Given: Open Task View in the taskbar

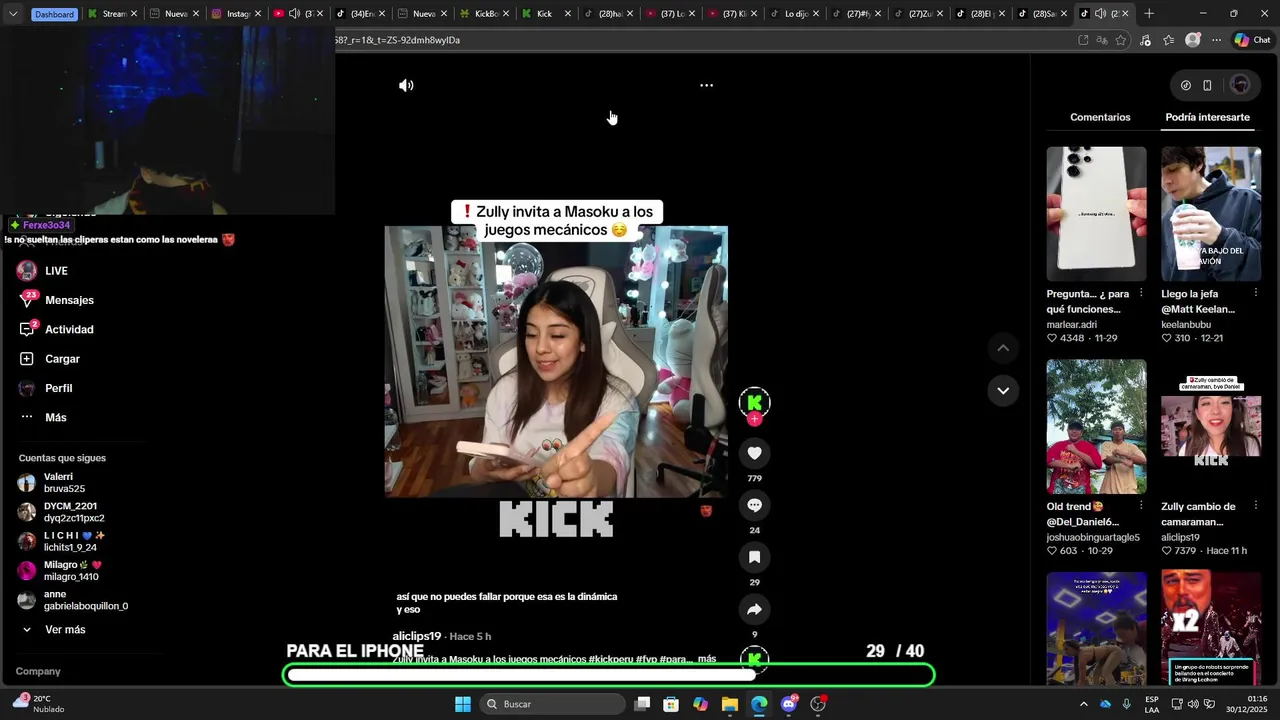Looking at the screenshot, I should point(642,704).
